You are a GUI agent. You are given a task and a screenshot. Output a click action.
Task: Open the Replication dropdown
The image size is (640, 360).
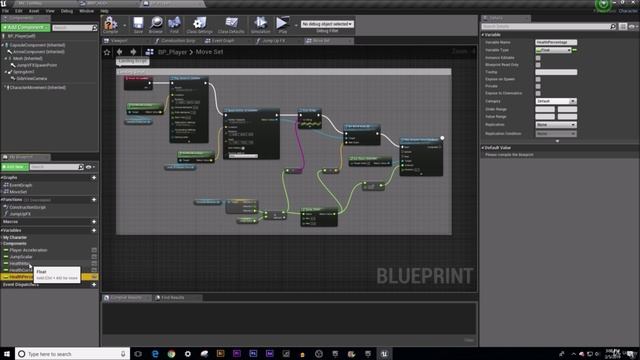coord(556,124)
